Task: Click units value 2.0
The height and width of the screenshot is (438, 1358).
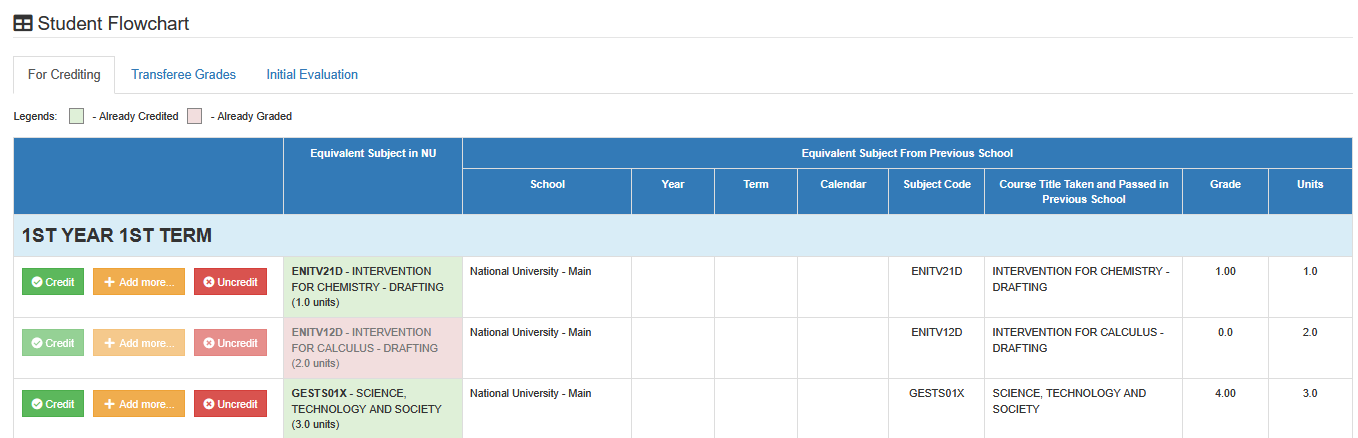Action: [1310, 332]
